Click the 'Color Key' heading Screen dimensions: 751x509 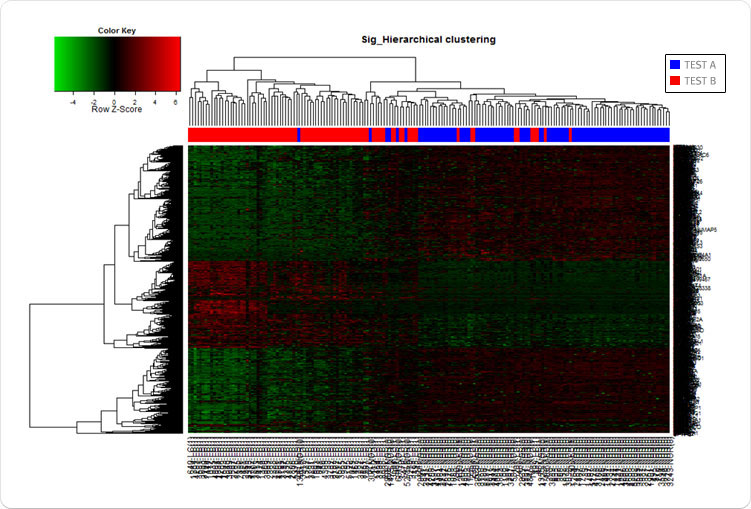(117, 30)
